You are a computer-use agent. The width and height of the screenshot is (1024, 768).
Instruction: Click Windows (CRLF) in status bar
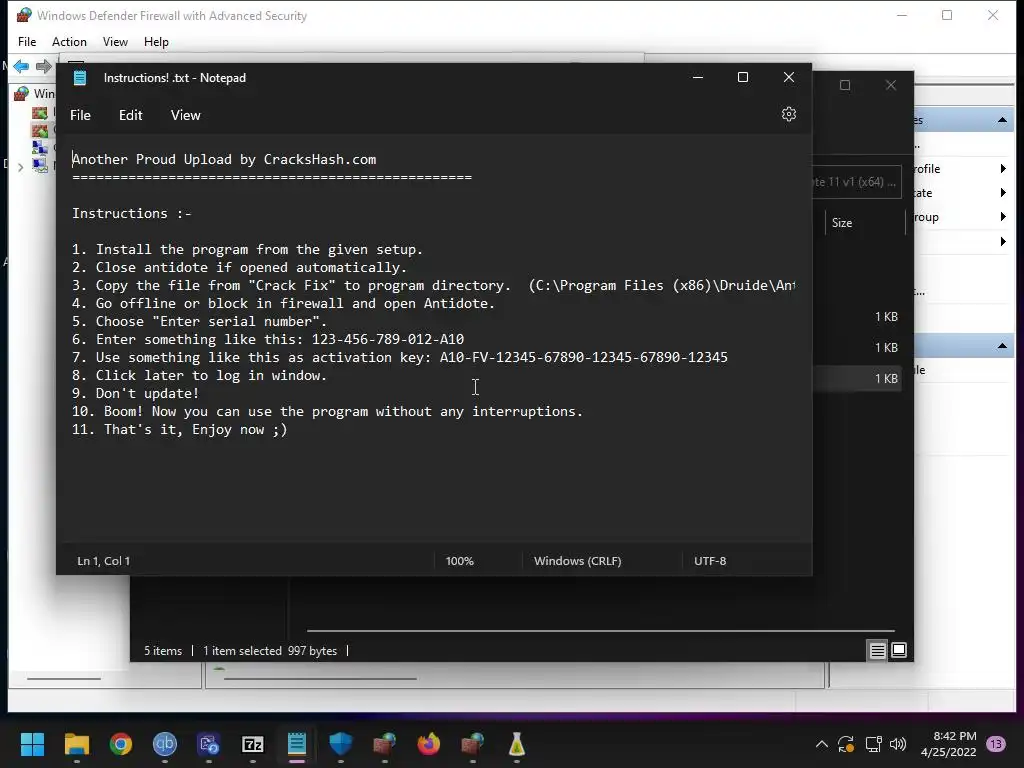point(577,561)
